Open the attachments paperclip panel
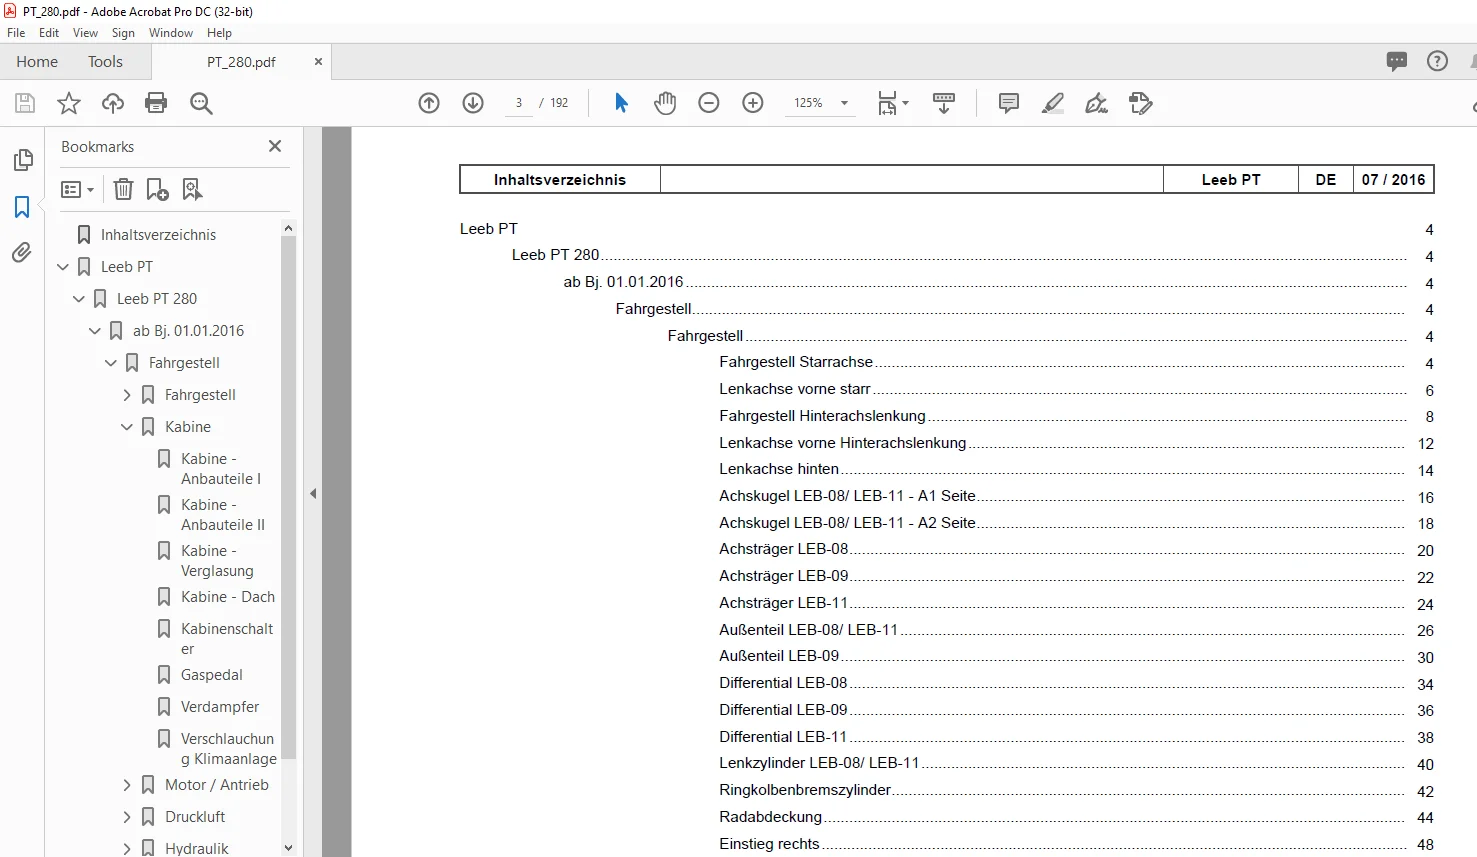 coord(22,252)
